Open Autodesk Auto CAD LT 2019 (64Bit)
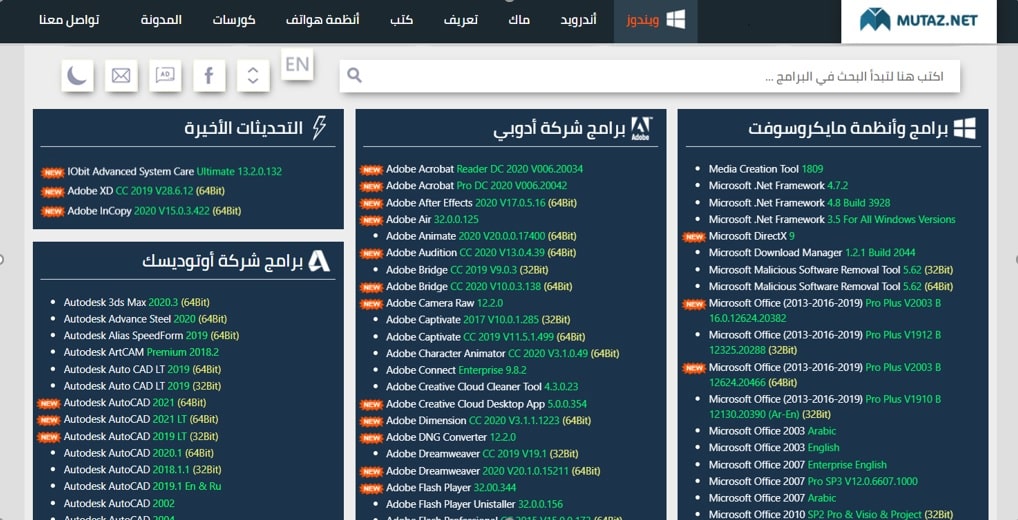 point(142,369)
